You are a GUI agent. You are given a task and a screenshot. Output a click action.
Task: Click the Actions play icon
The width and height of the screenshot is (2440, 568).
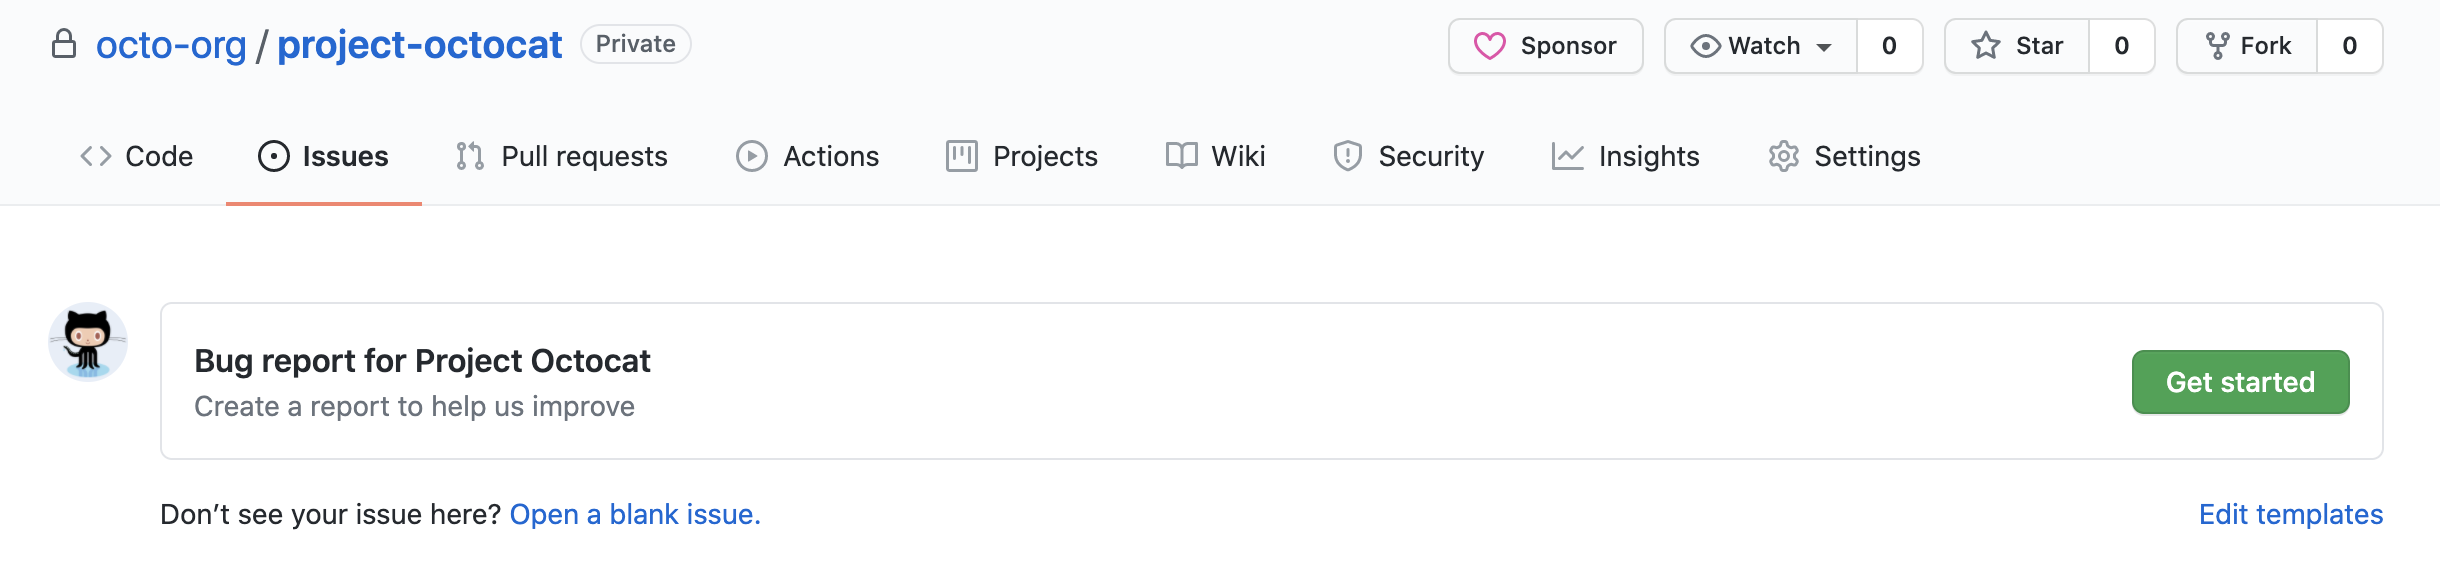tap(752, 157)
